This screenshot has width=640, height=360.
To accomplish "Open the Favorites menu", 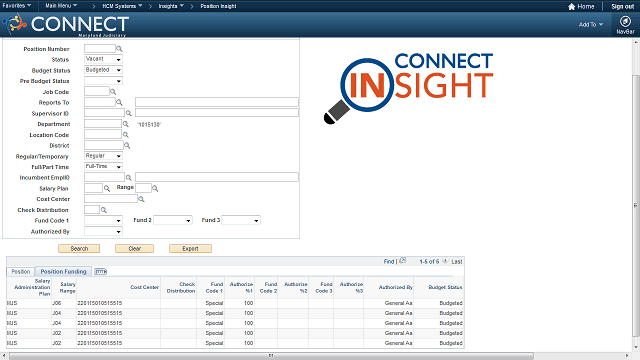I will [x=17, y=6].
